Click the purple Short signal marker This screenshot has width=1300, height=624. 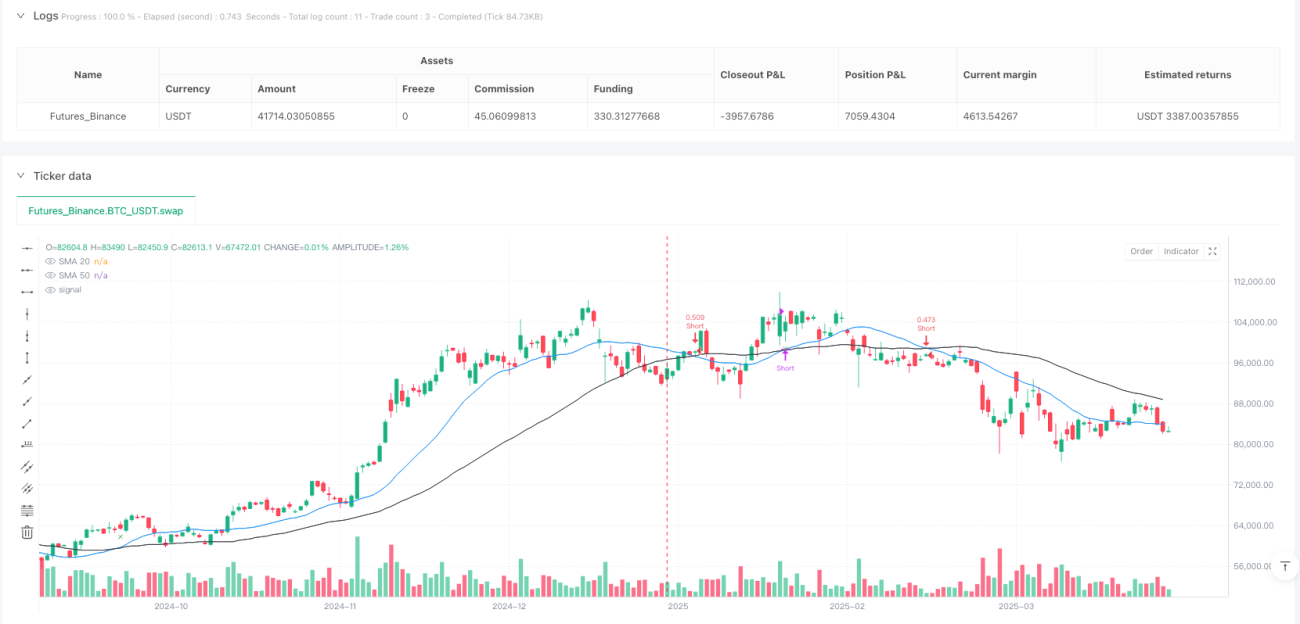pyautogui.click(x=785, y=359)
